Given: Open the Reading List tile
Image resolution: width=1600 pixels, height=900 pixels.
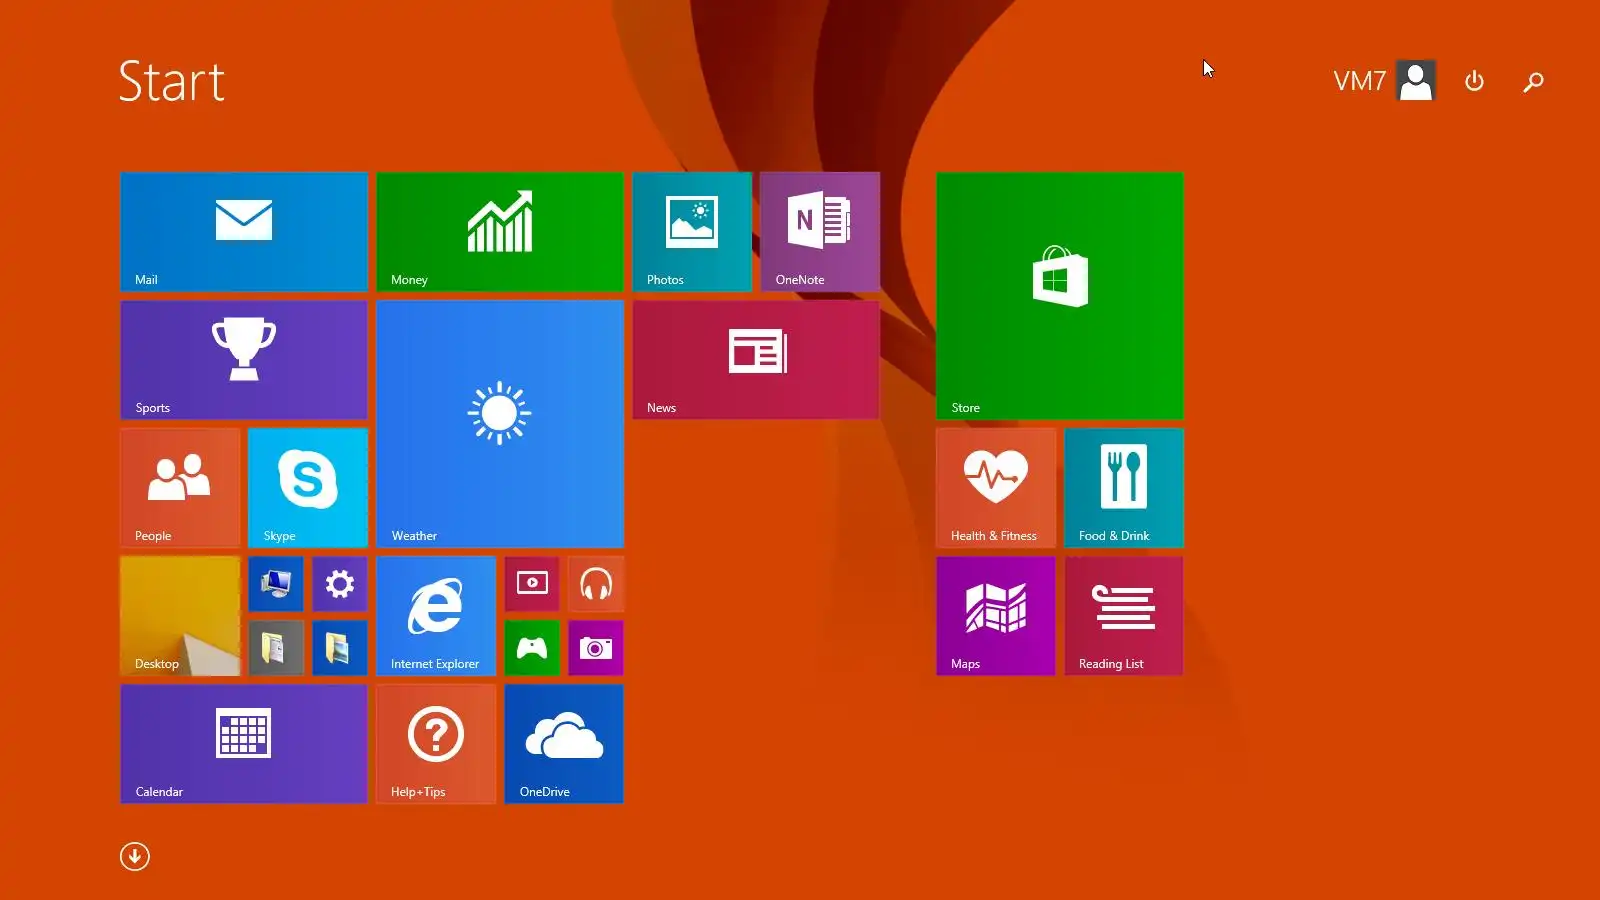Looking at the screenshot, I should tap(1124, 616).
